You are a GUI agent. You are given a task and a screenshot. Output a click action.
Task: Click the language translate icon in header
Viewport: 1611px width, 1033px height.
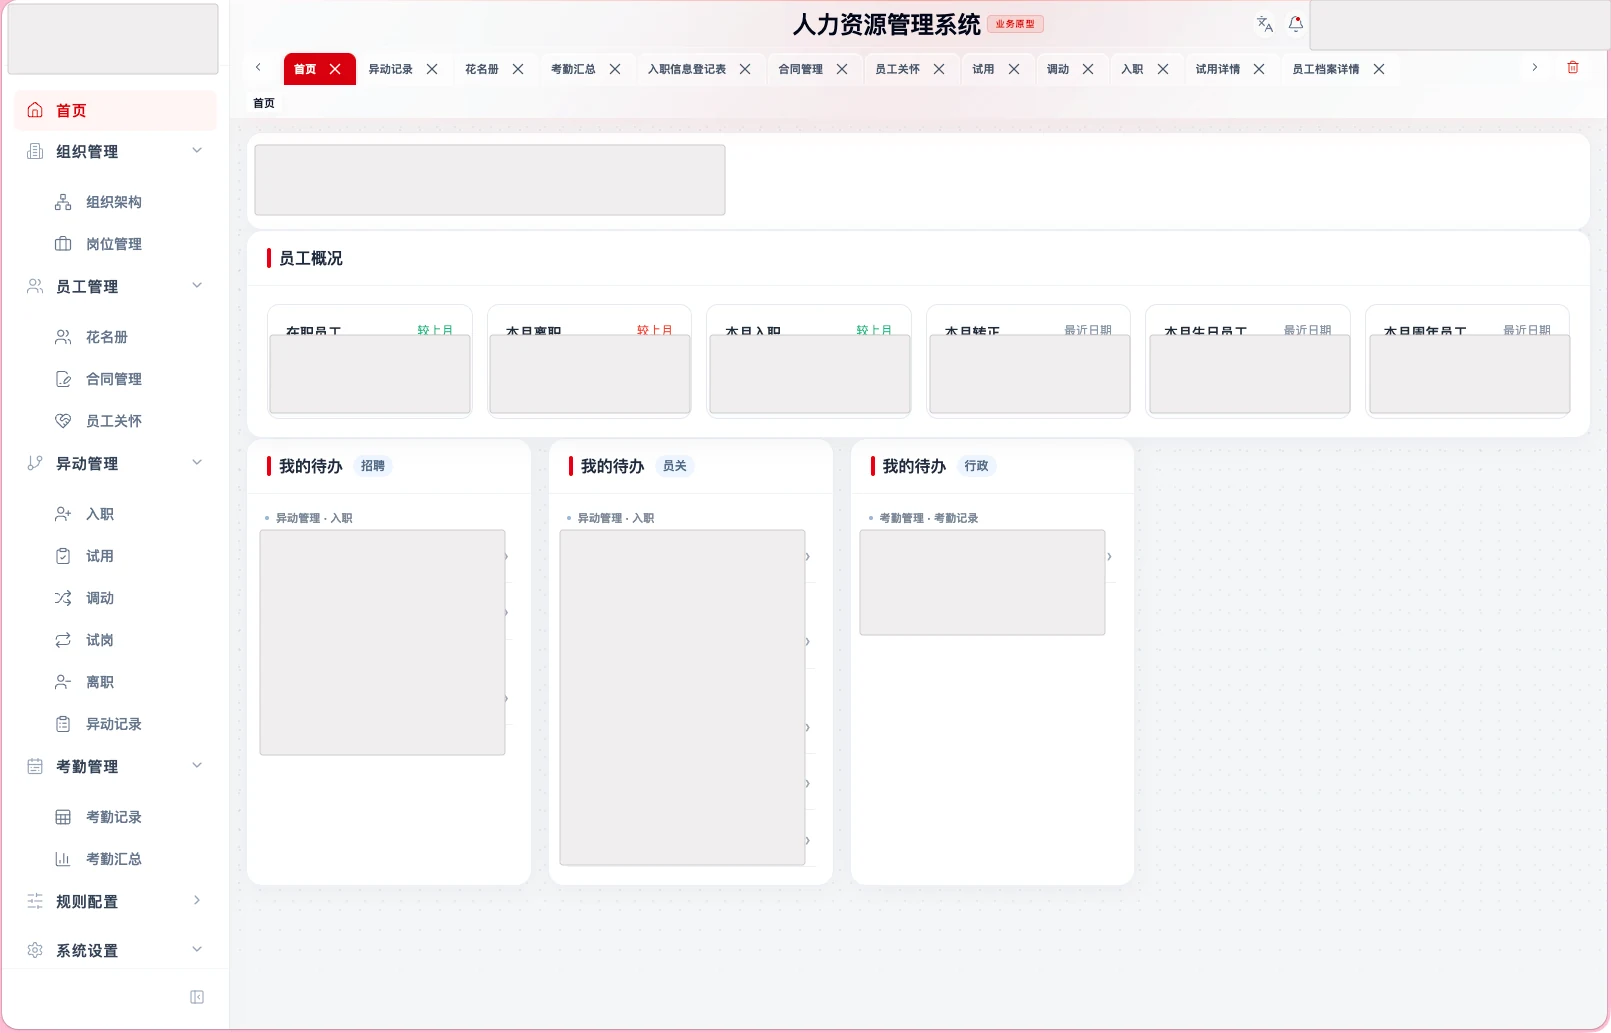(x=1265, y=24)
